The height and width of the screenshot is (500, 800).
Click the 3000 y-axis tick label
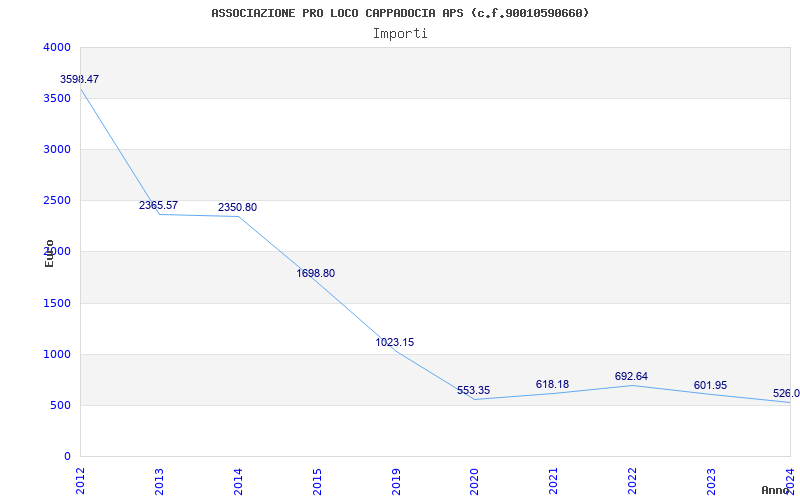coord(57,149)
